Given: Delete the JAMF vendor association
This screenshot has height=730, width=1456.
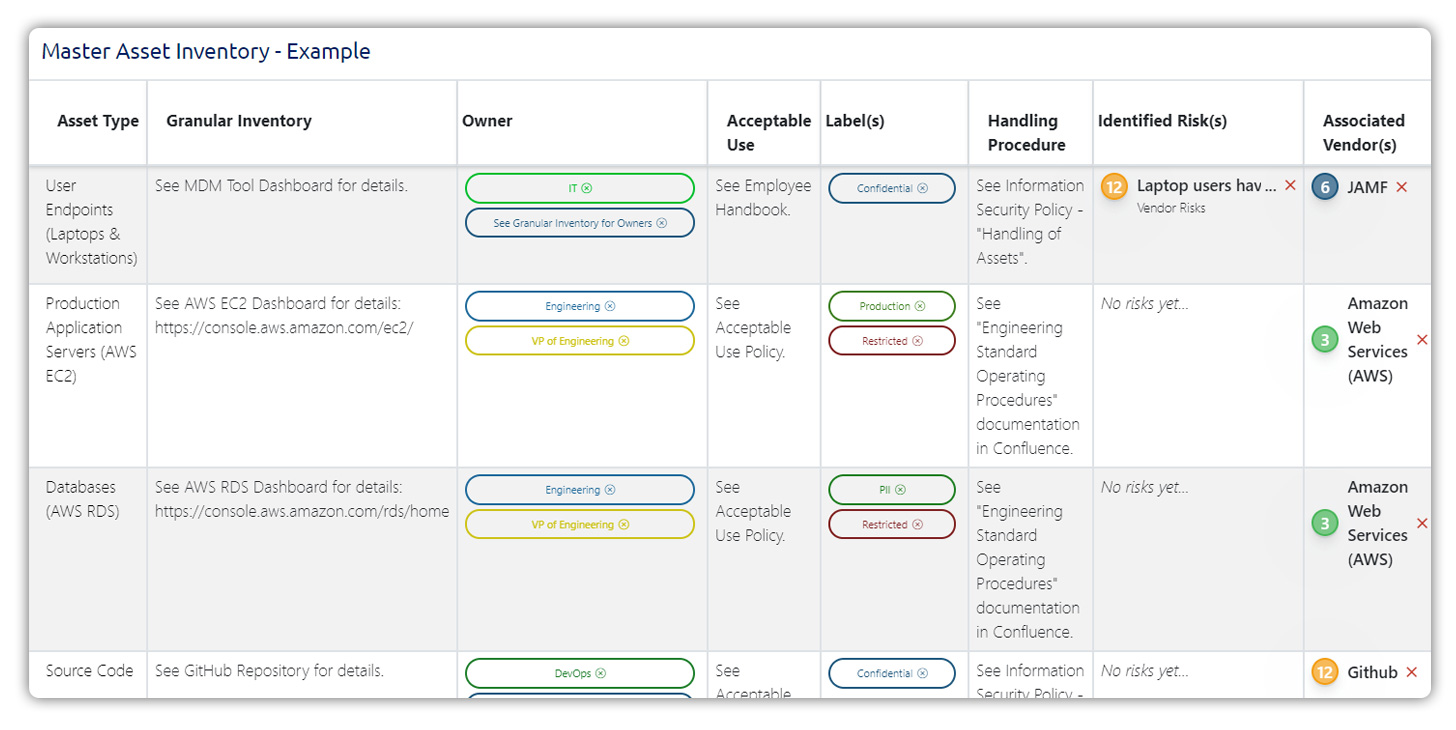Looking at the screenshot, I should click(x=1401, y=187).
